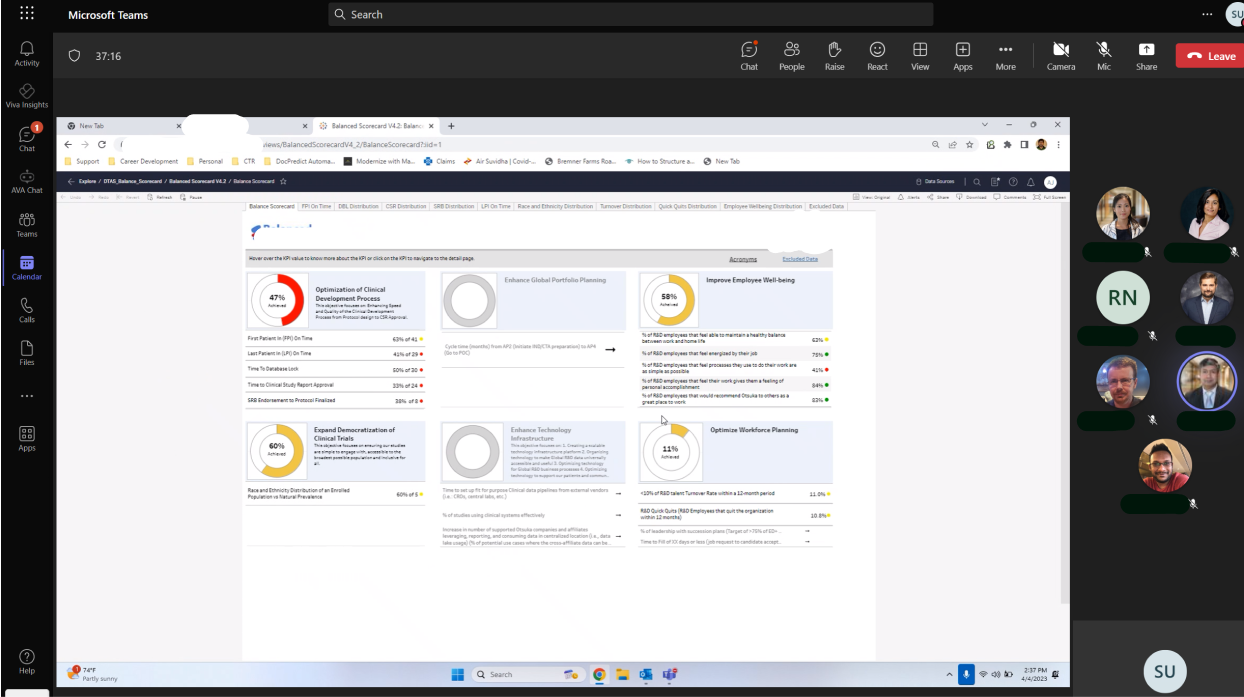Open the Files section in sidebar
Screen dimensions: 1244x697
click(27, 353)
